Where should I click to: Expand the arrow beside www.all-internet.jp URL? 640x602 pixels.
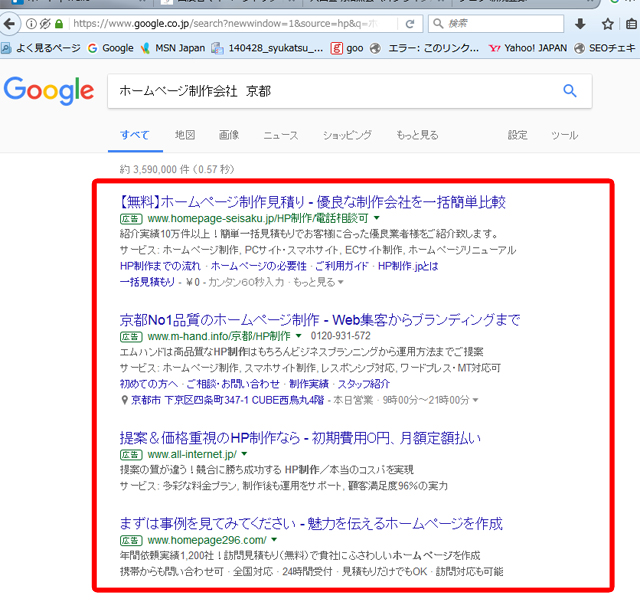tap(244, 454)
